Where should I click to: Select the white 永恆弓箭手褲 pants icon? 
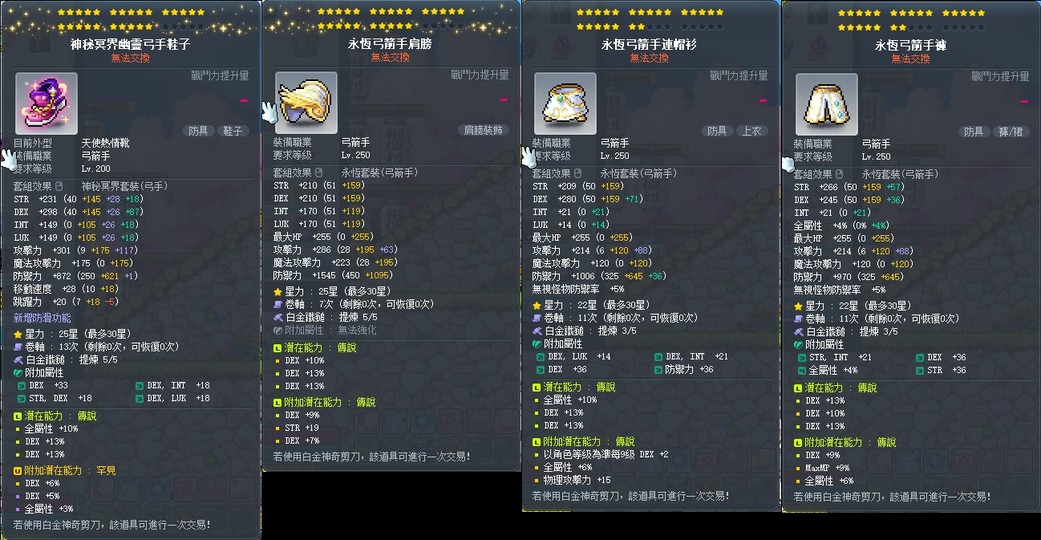click(827, 104)
